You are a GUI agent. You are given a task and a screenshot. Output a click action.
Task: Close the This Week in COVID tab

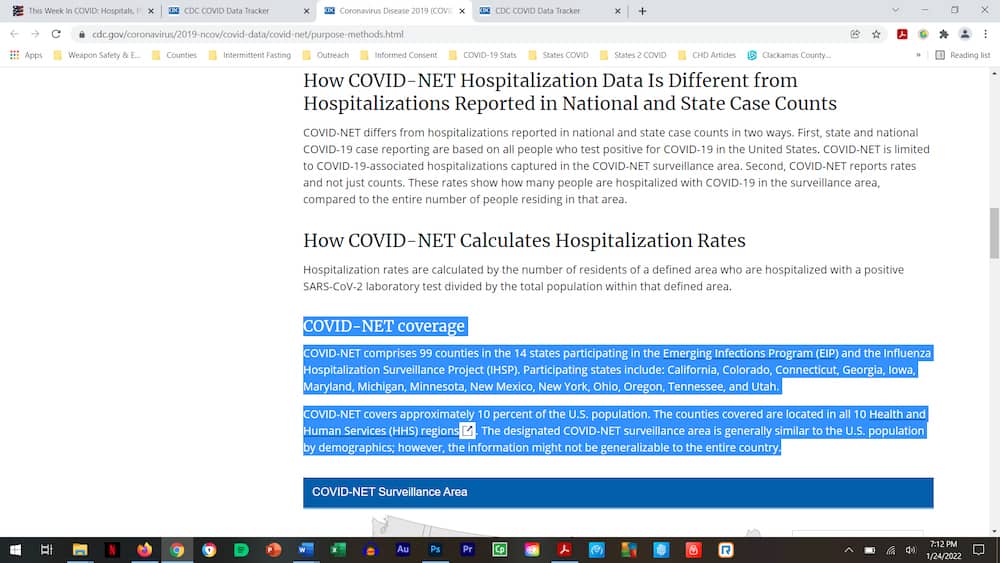151,11
